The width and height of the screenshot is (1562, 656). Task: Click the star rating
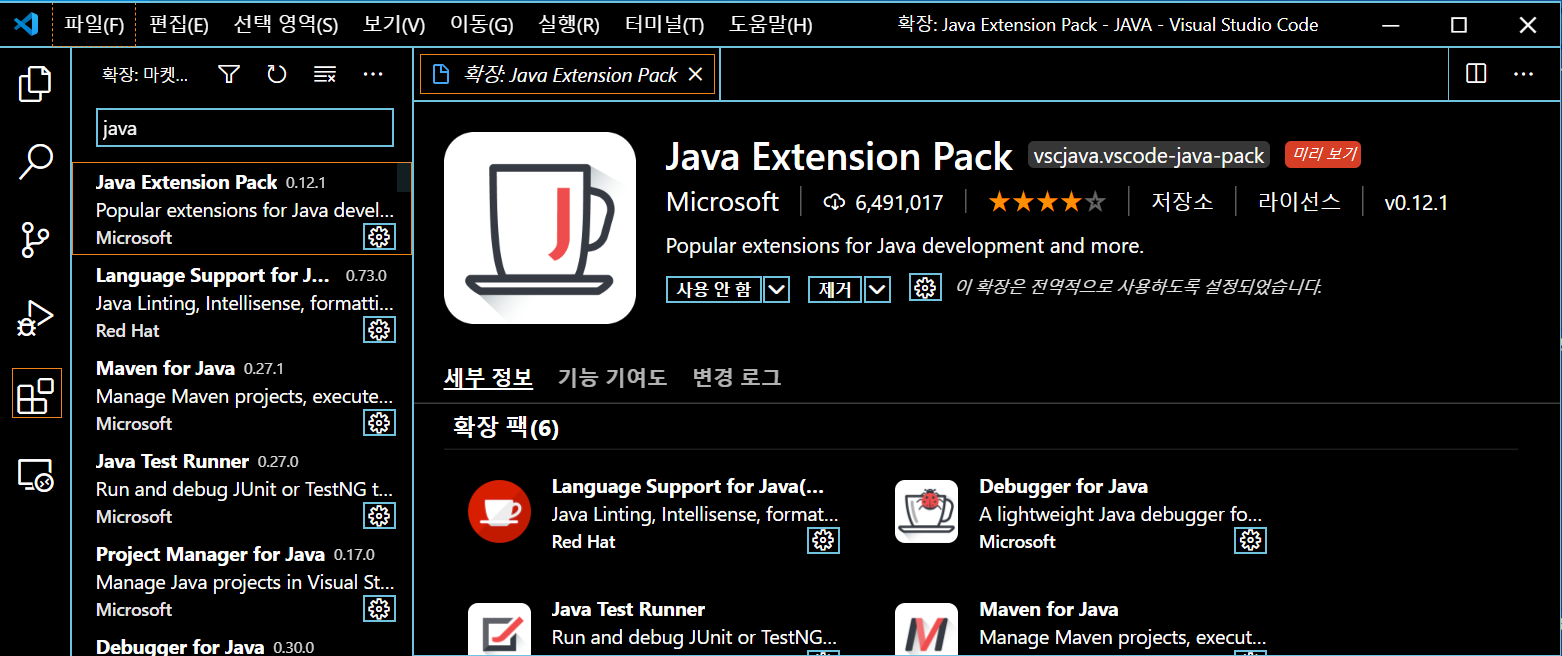tap(1047, 203)
